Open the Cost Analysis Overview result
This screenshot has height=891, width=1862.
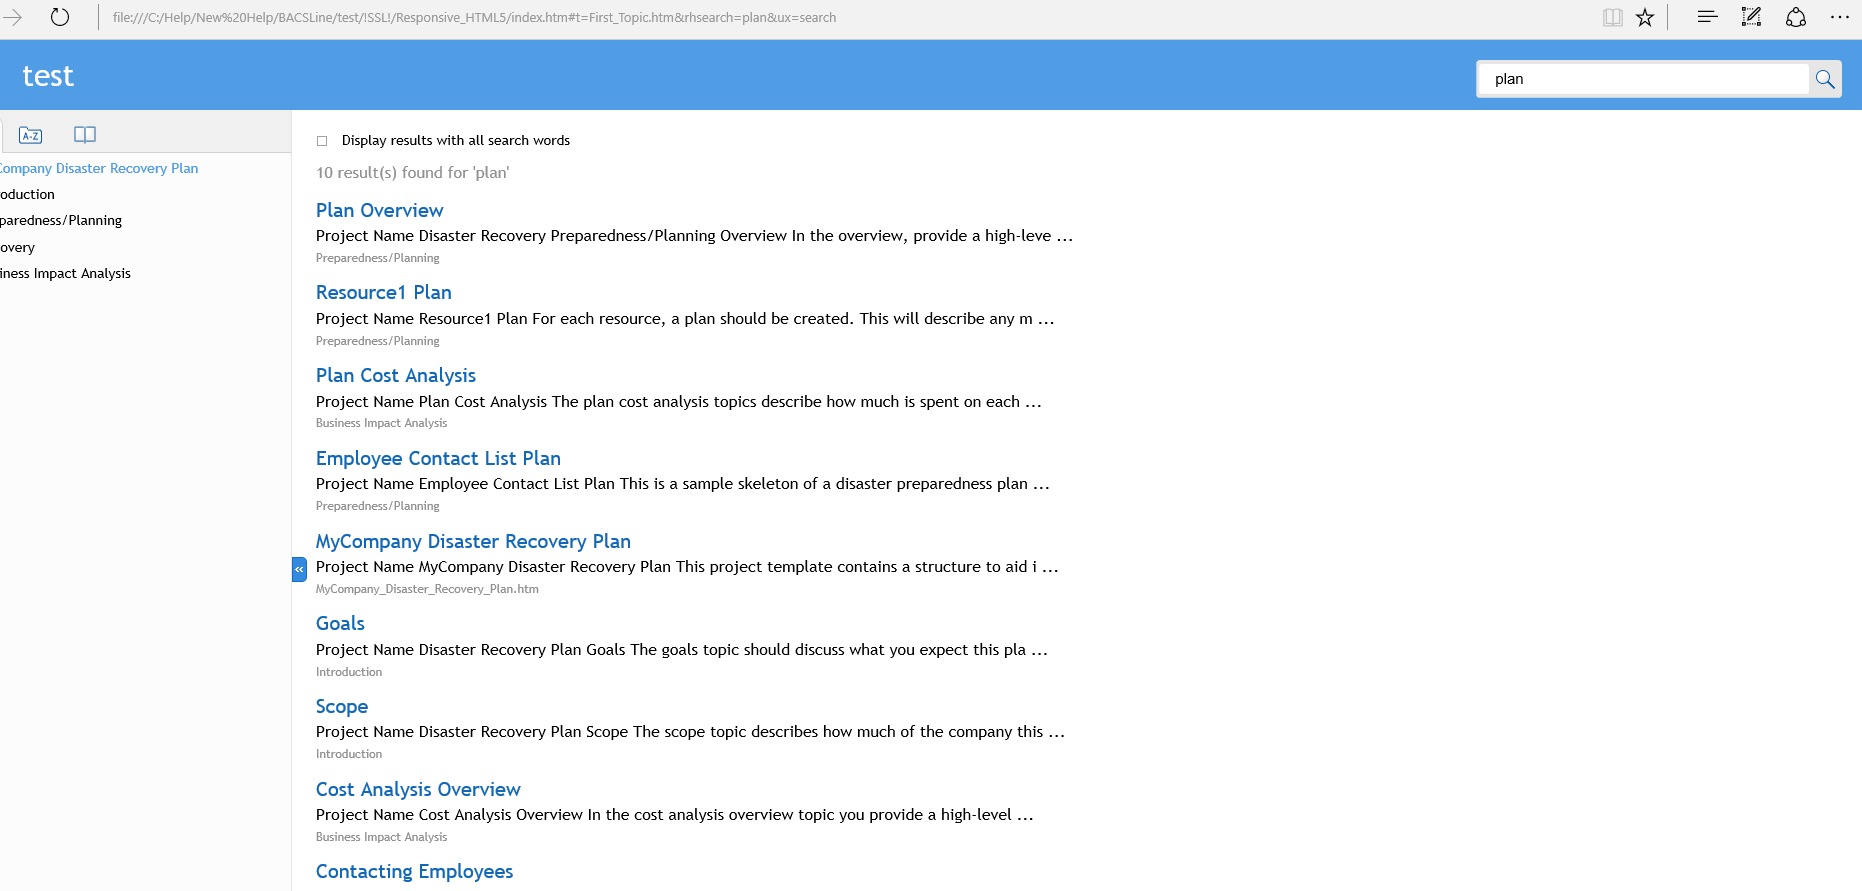[418, 789]
